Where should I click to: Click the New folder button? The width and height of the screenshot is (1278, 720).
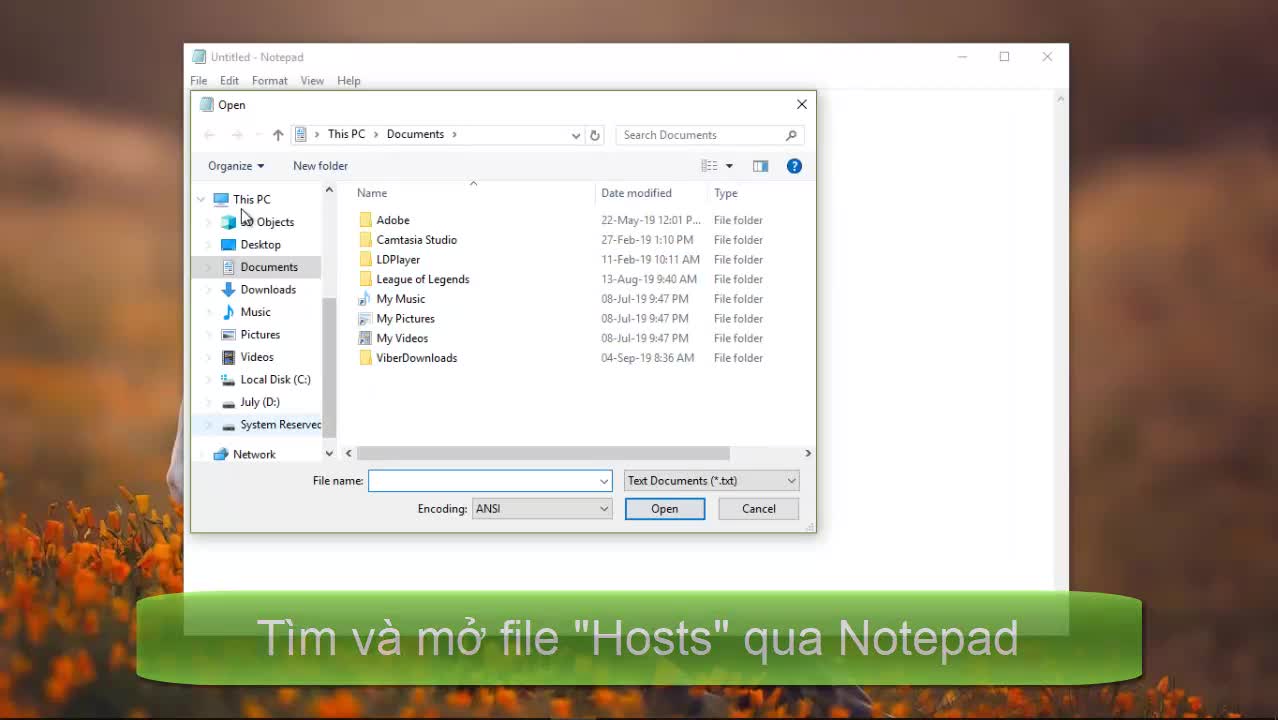point(320,166)
